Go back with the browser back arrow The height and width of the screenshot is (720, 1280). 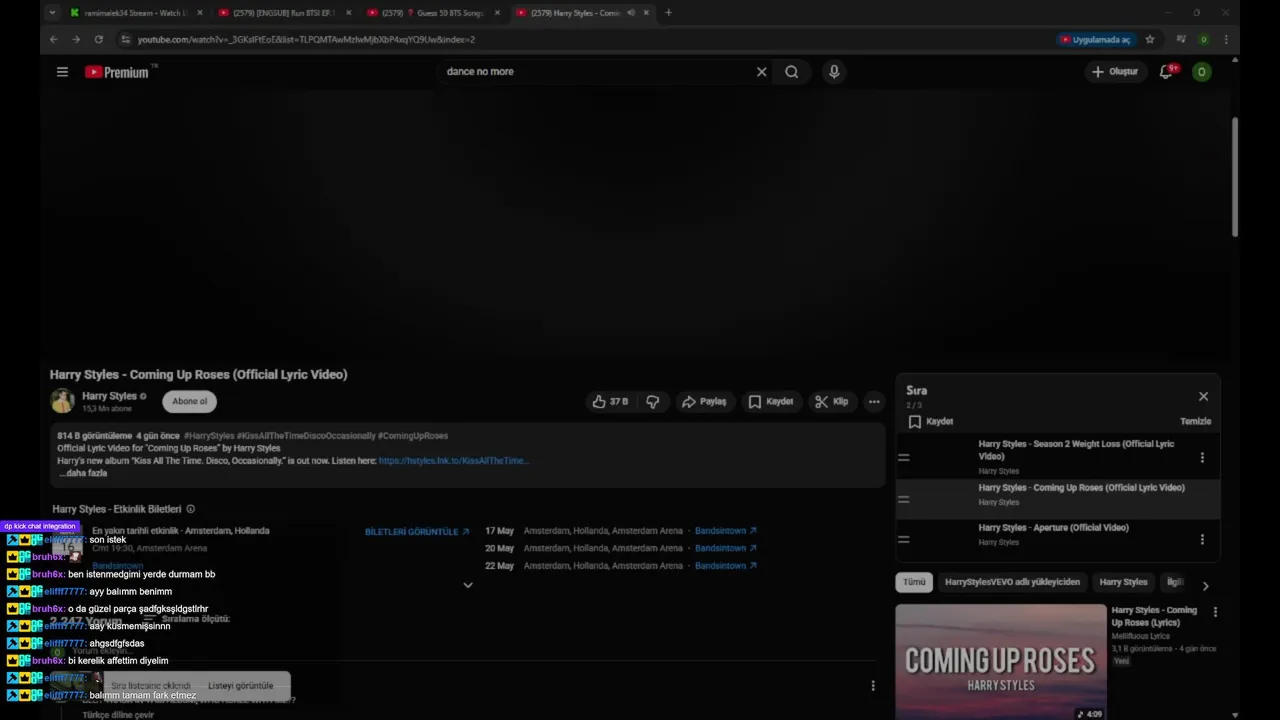coord(54,39)
